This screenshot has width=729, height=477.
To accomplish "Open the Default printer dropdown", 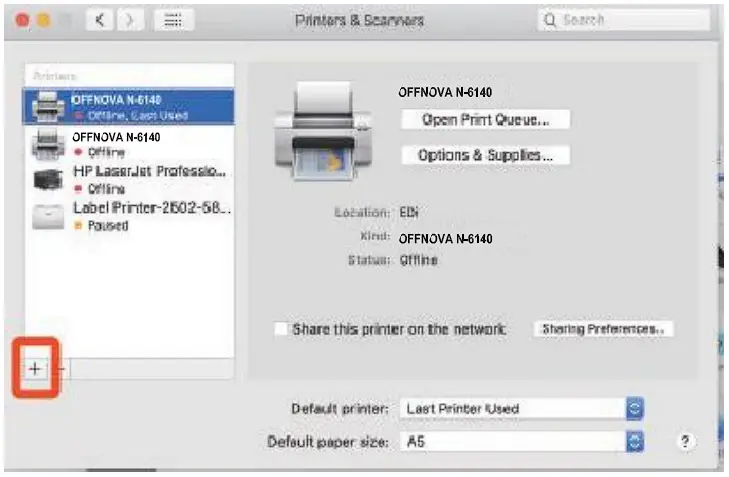I will tap(521, 409).
